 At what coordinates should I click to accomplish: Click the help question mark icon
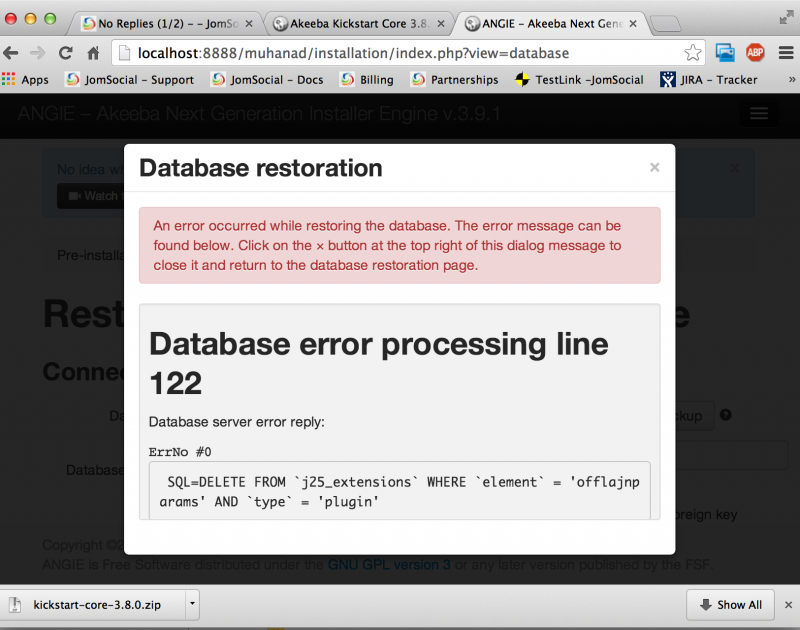(x=726, y=415)
